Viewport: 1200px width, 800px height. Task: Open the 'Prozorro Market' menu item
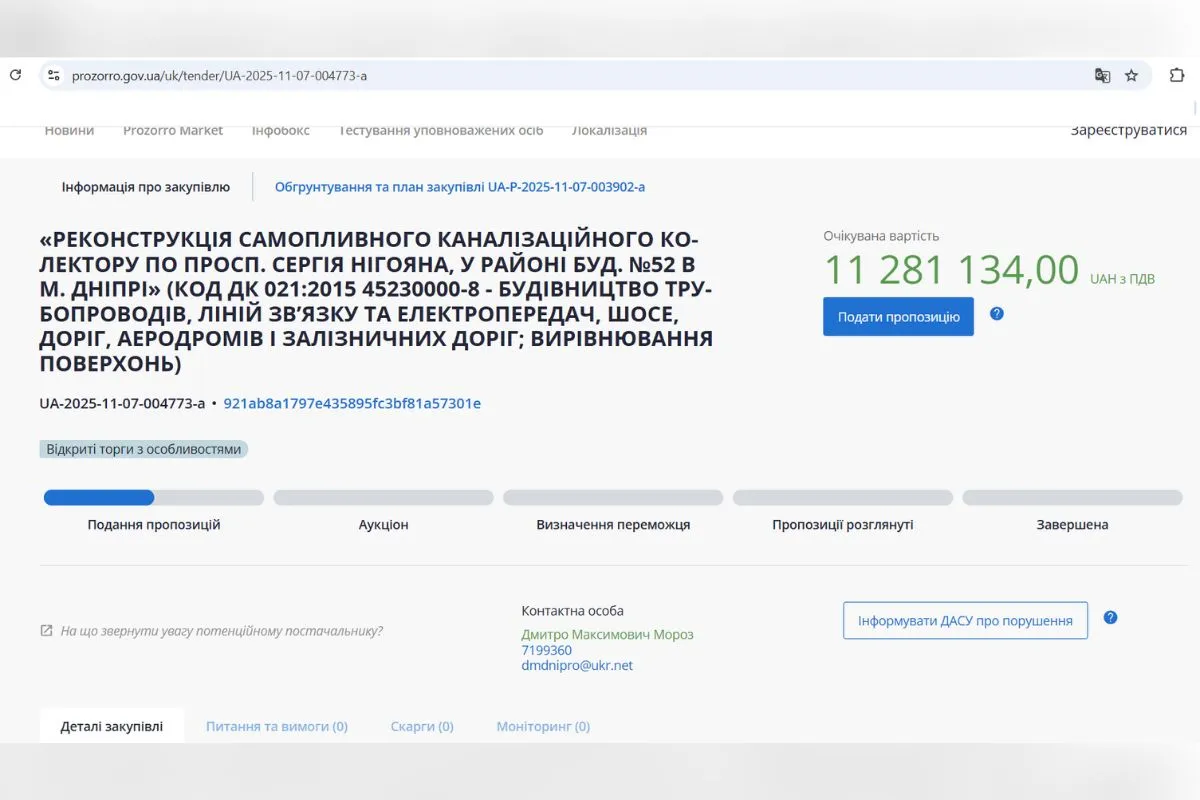pyautogui.click(x=172, y=129)
